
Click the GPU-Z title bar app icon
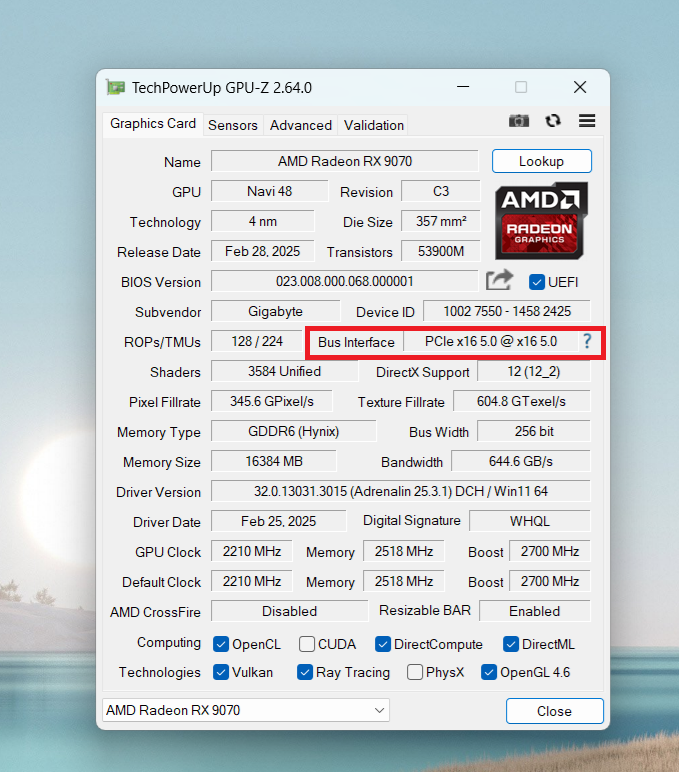[116, 88]
